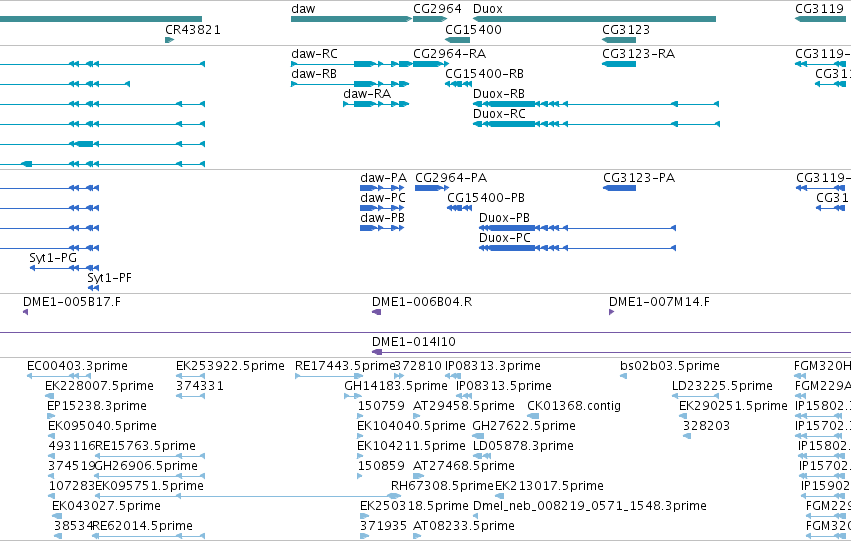This screenshot has height=541, width=851.
Task: Select the AT29458.5prime EST
Action: point(417,416)
